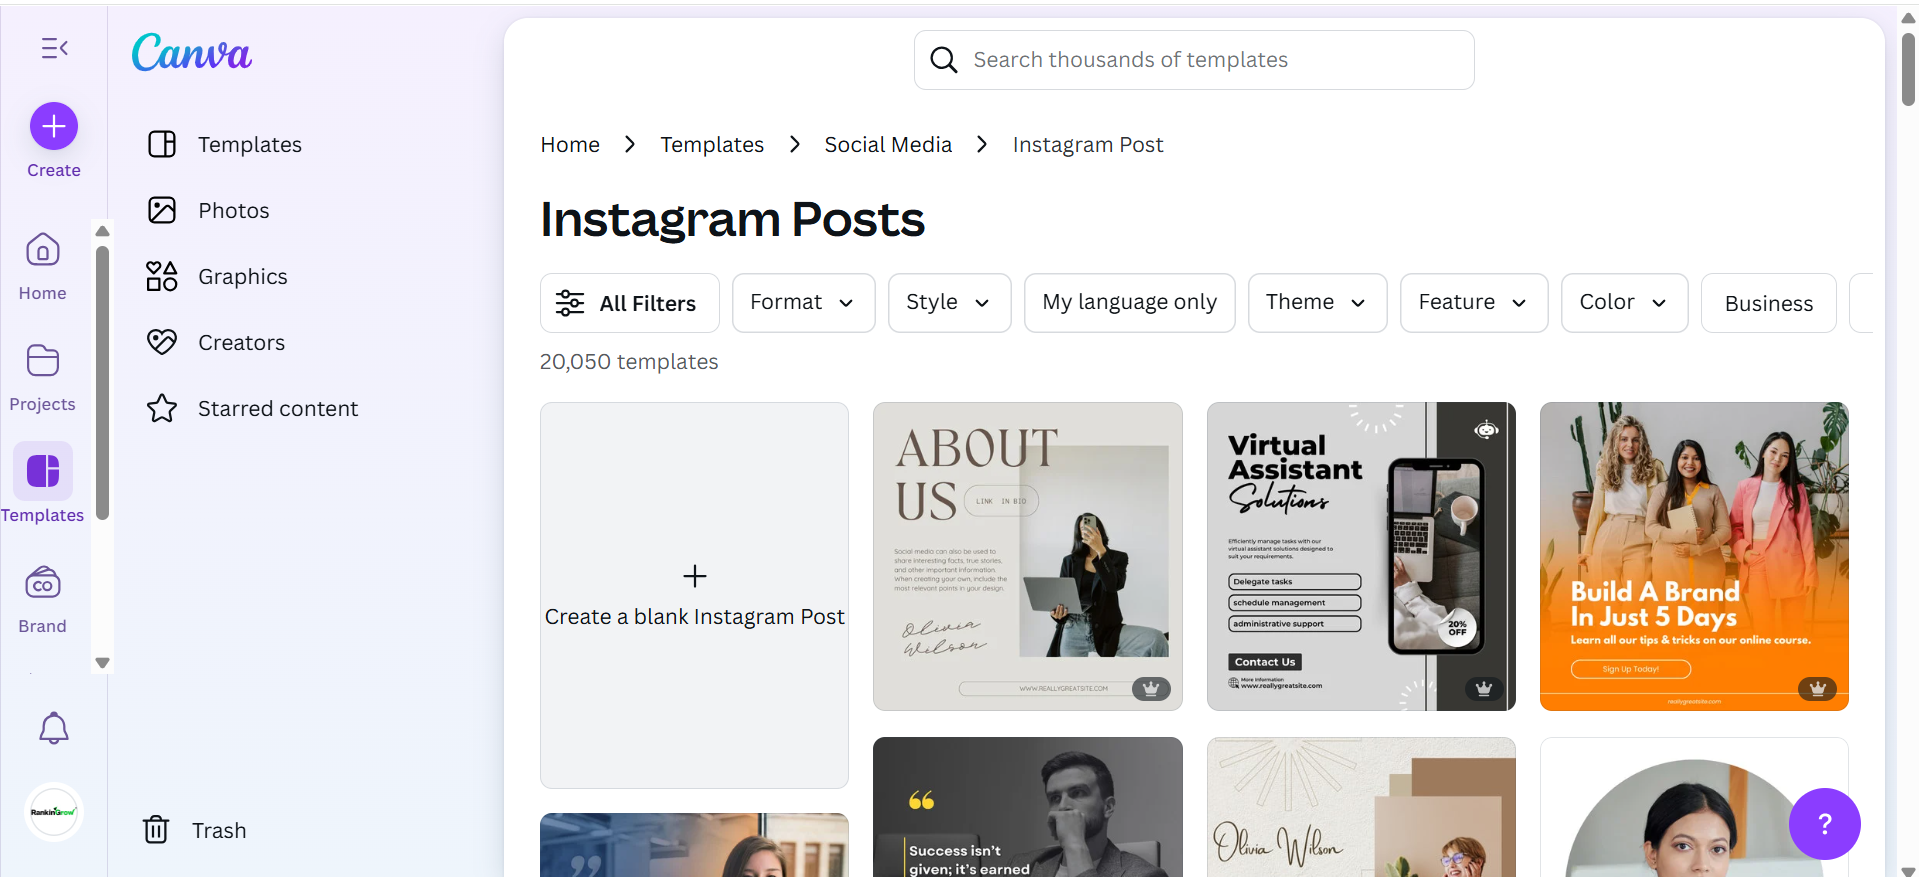Click the Photos image icon

click(x=162, y=210)
